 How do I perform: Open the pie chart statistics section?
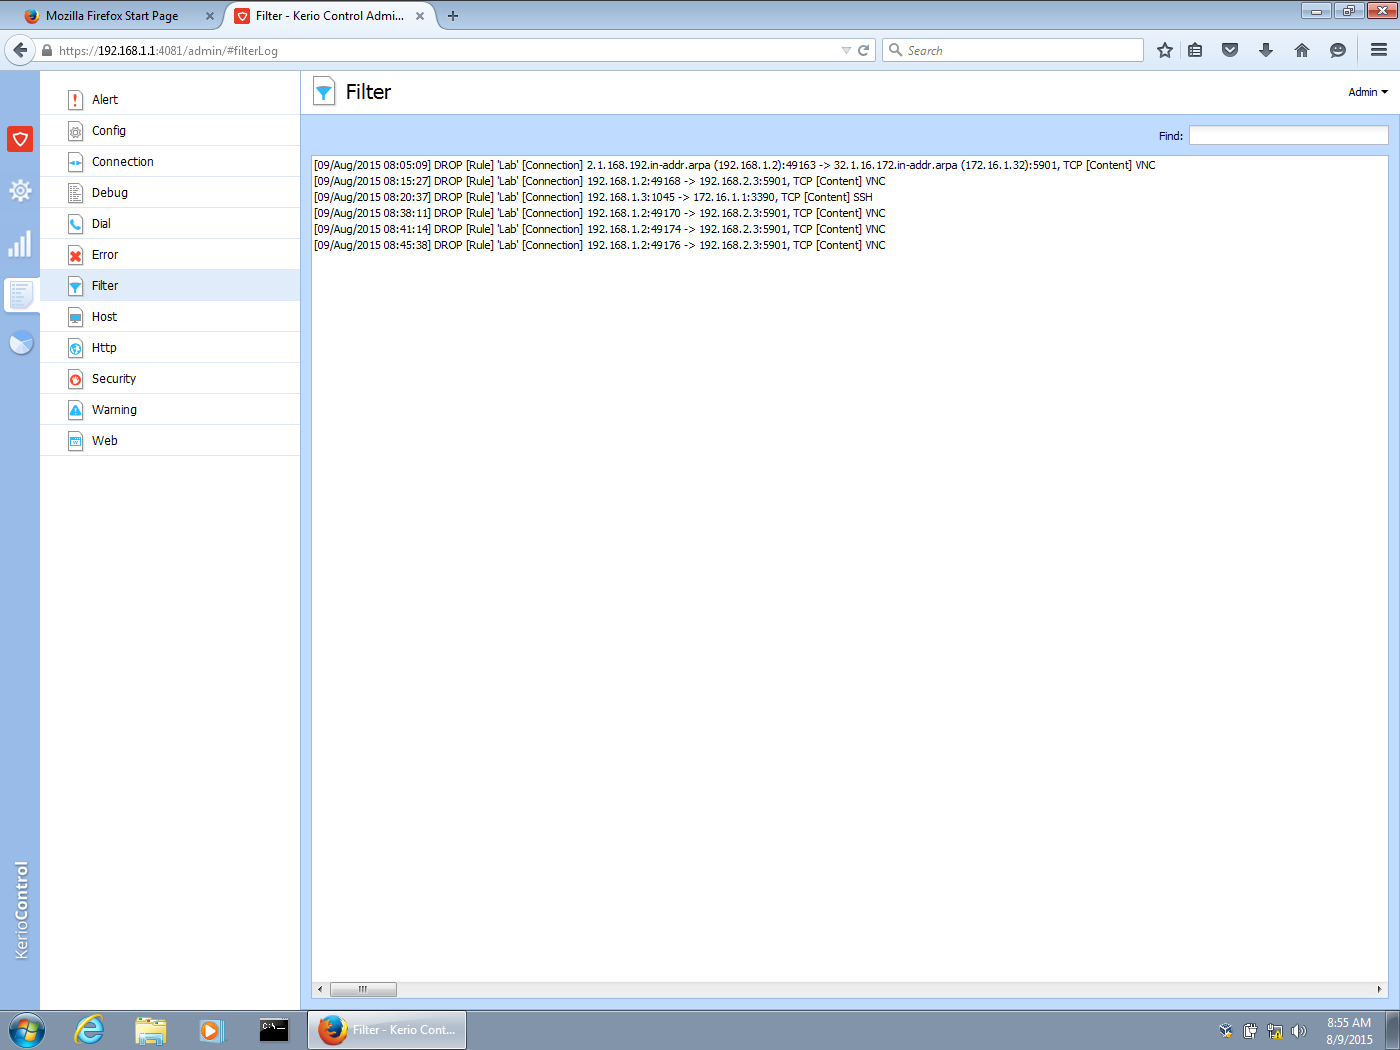(21, 344)
